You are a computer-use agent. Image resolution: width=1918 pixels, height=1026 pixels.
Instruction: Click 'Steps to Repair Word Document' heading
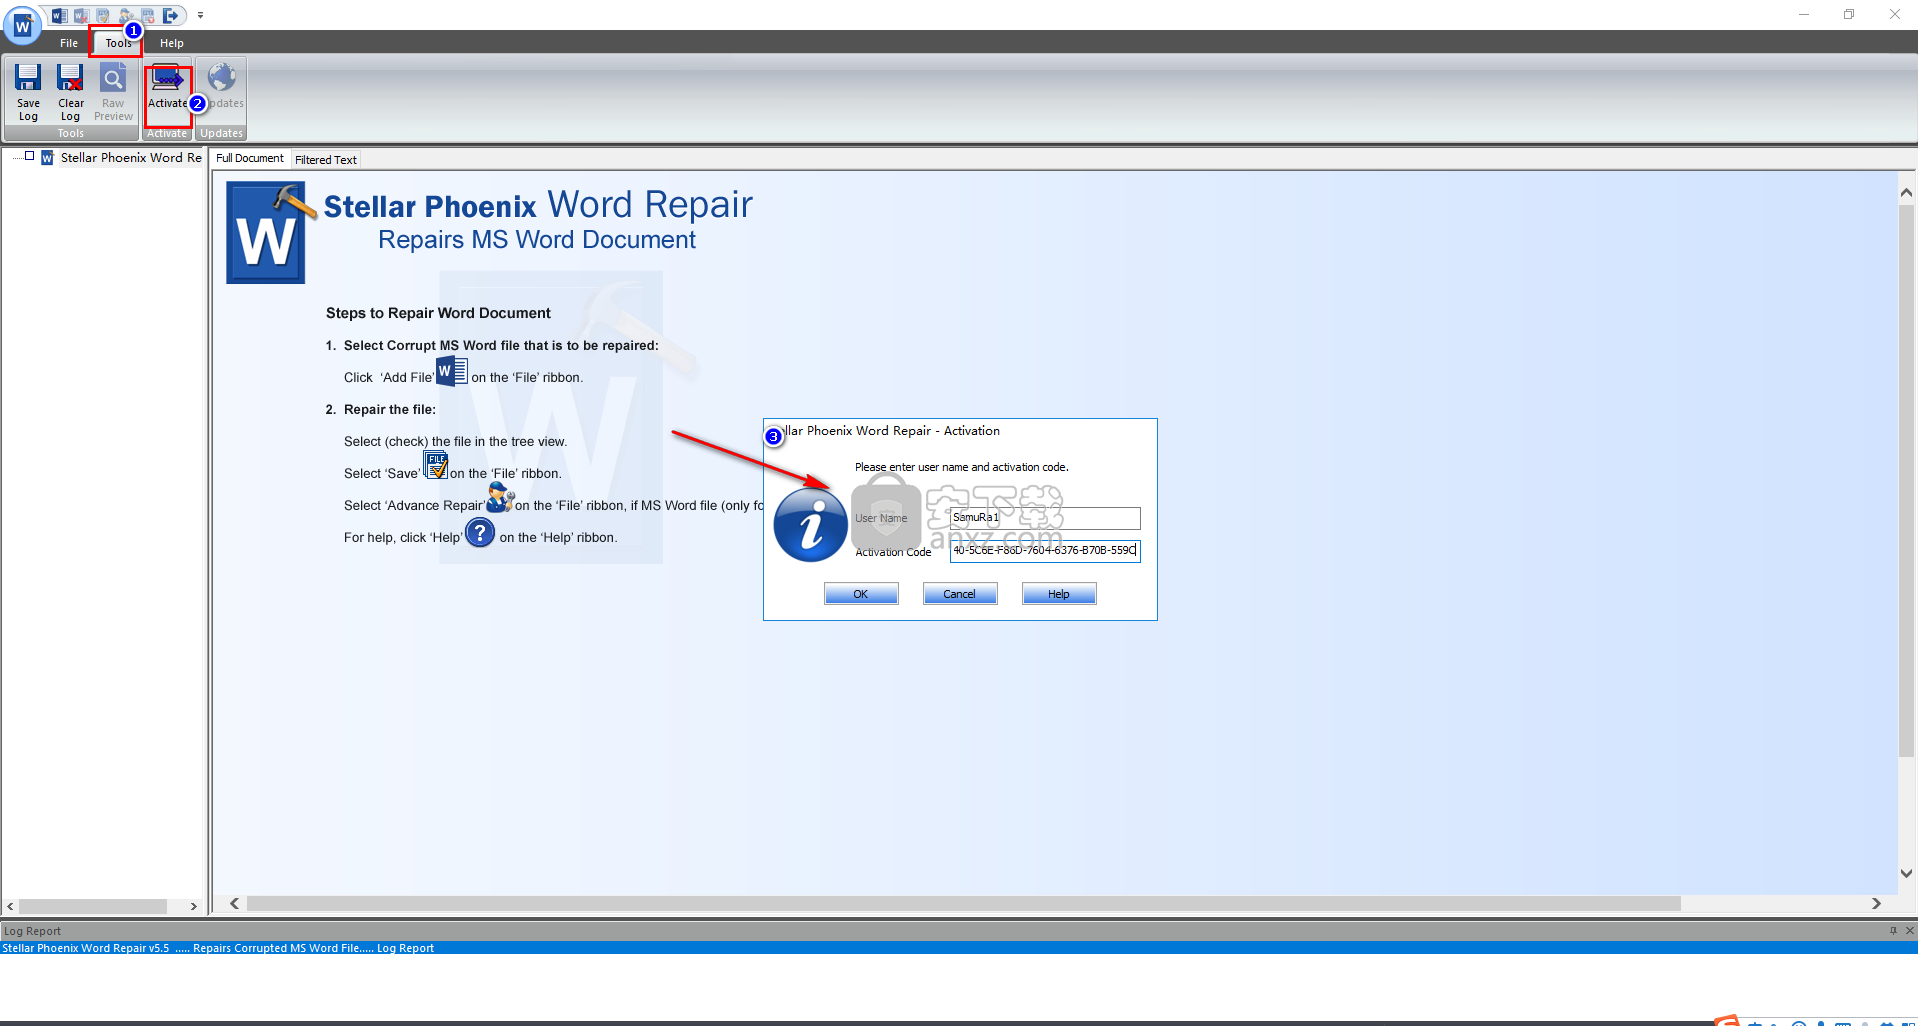coord(438,313)
